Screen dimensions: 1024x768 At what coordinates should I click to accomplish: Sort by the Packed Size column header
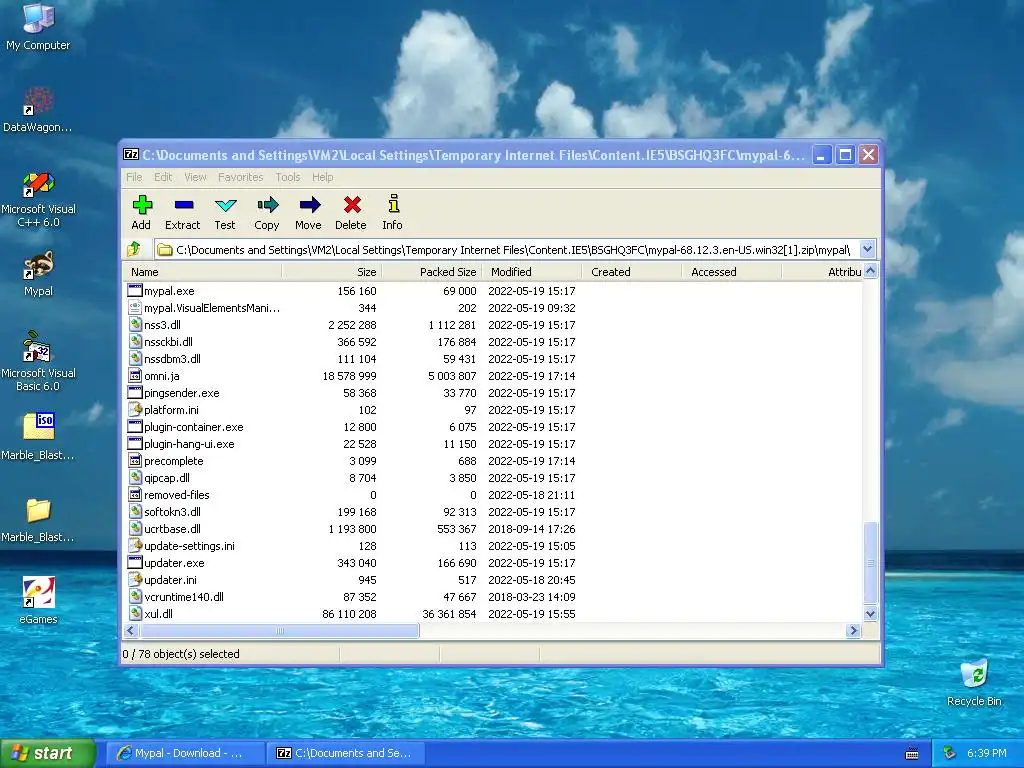tap(432, 272)
